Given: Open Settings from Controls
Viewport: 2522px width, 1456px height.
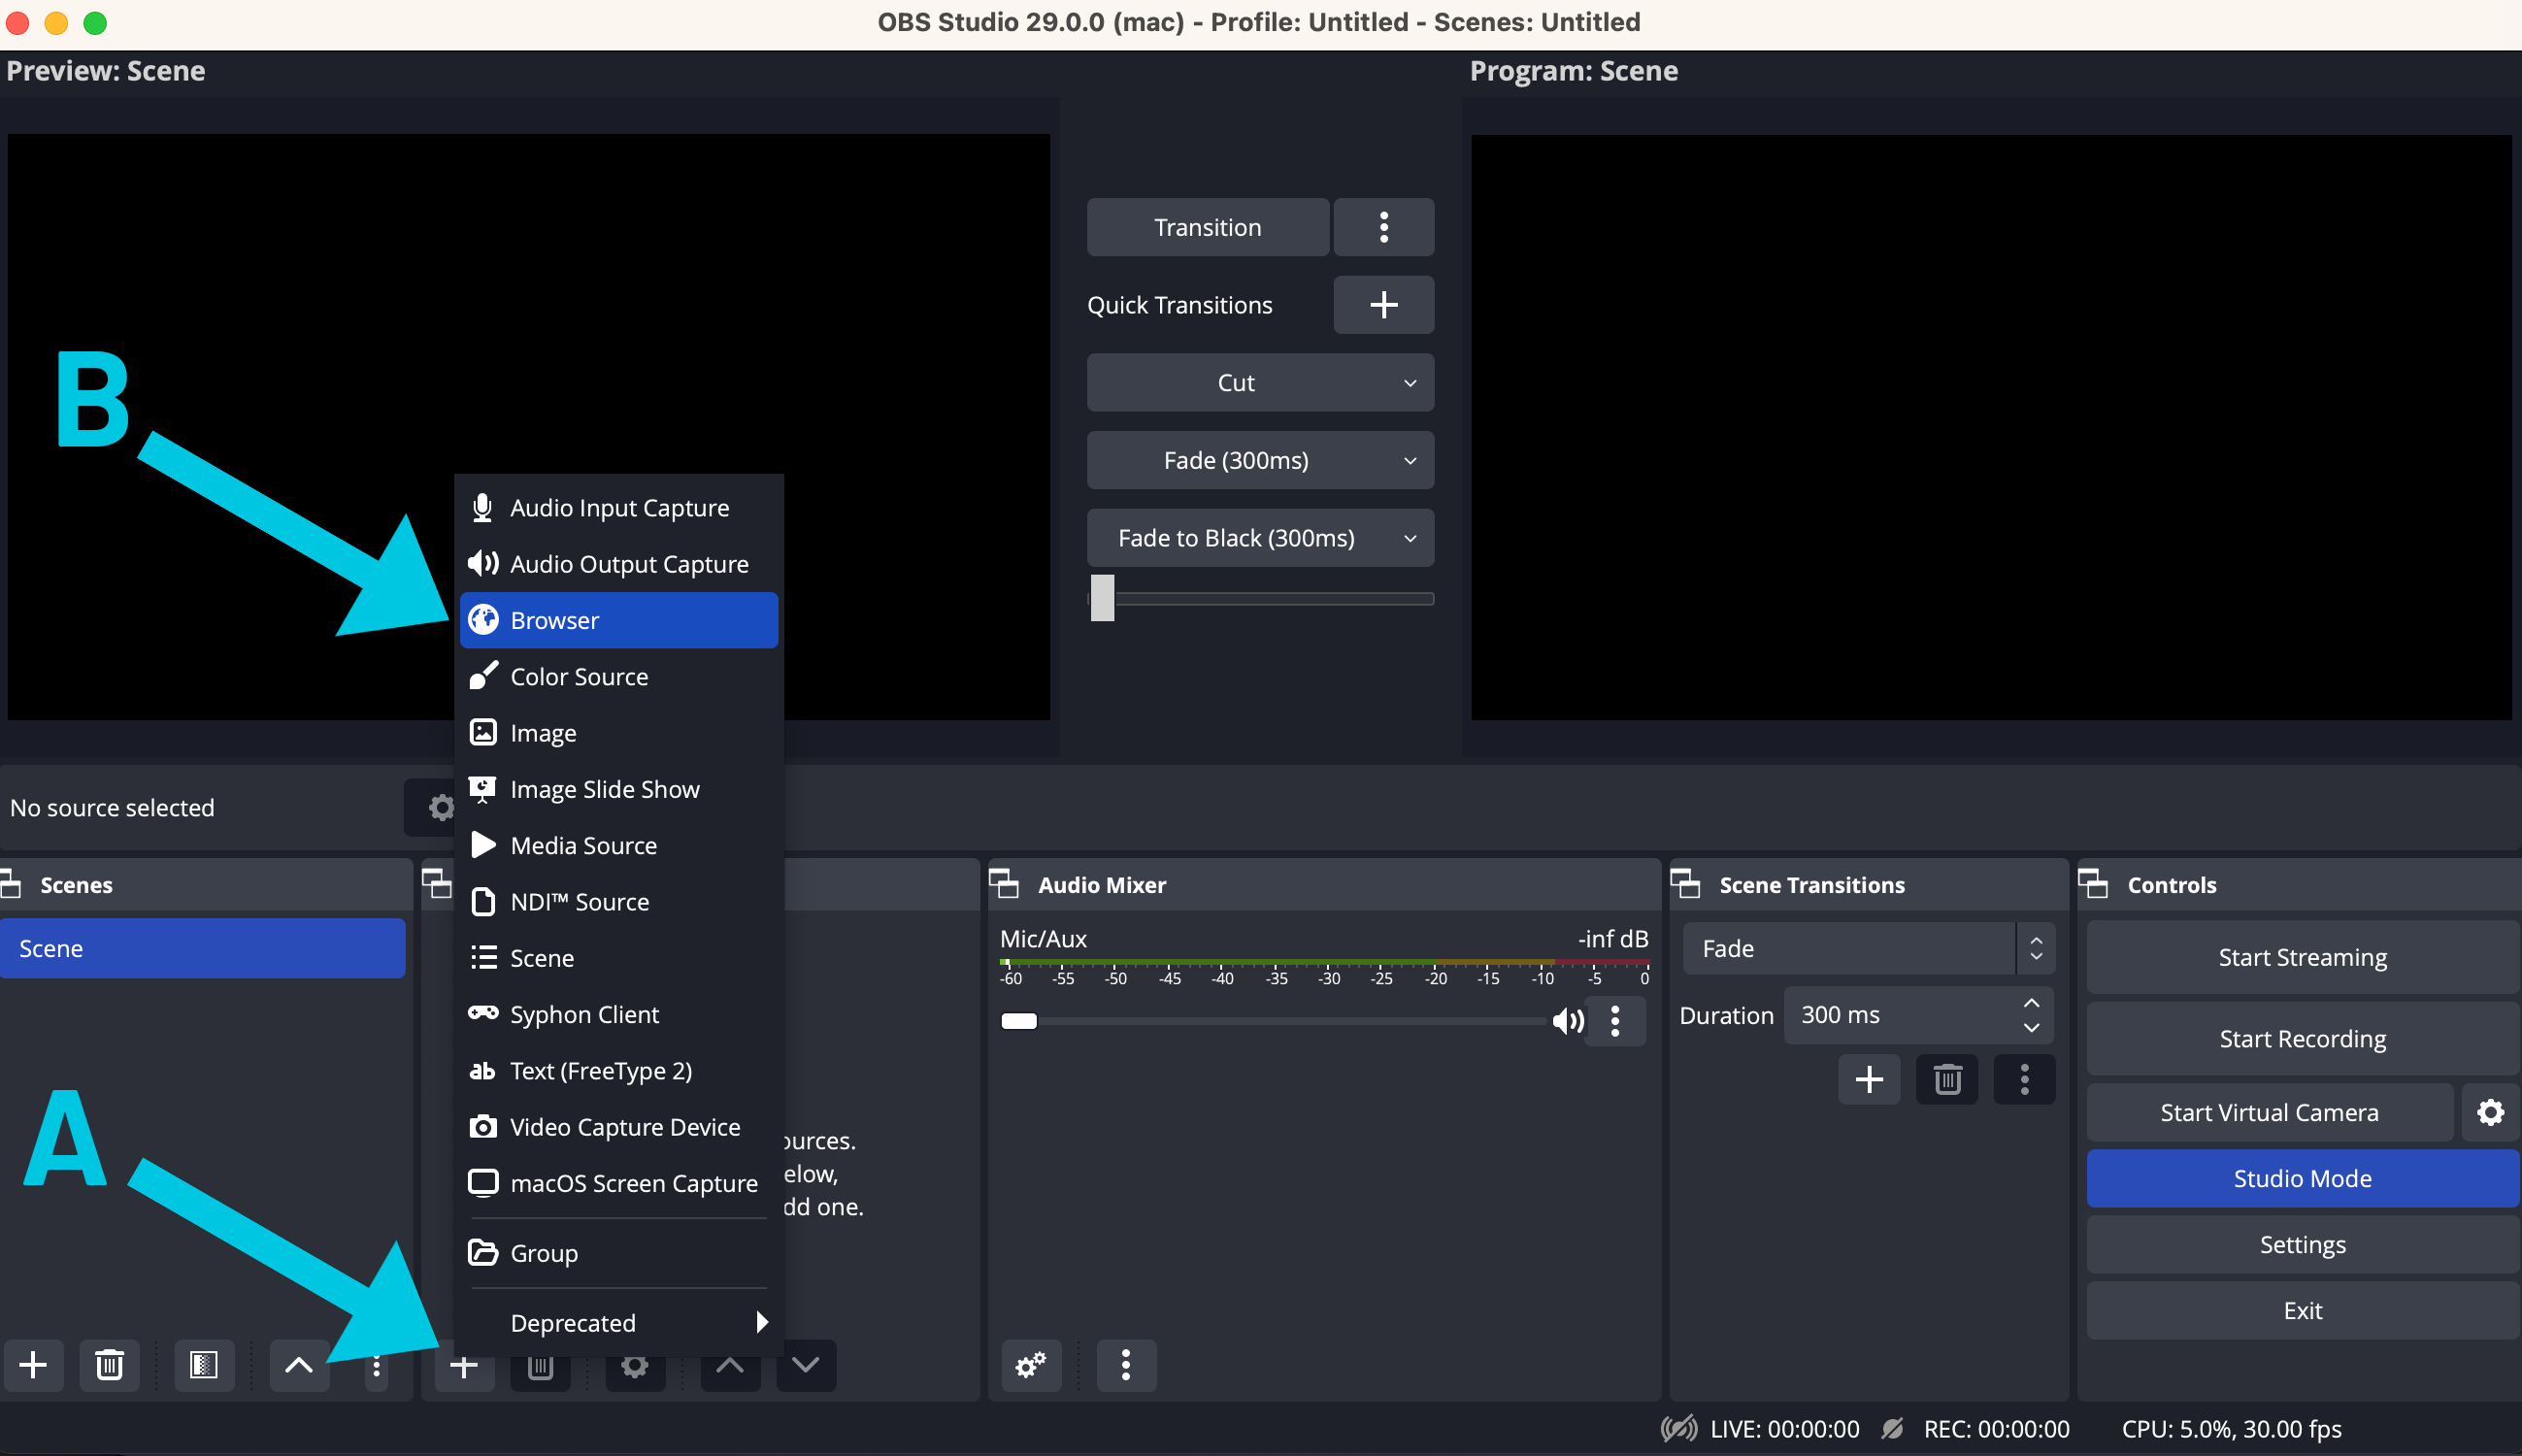Looking at the screenshot, I should pos(2302,1244).
